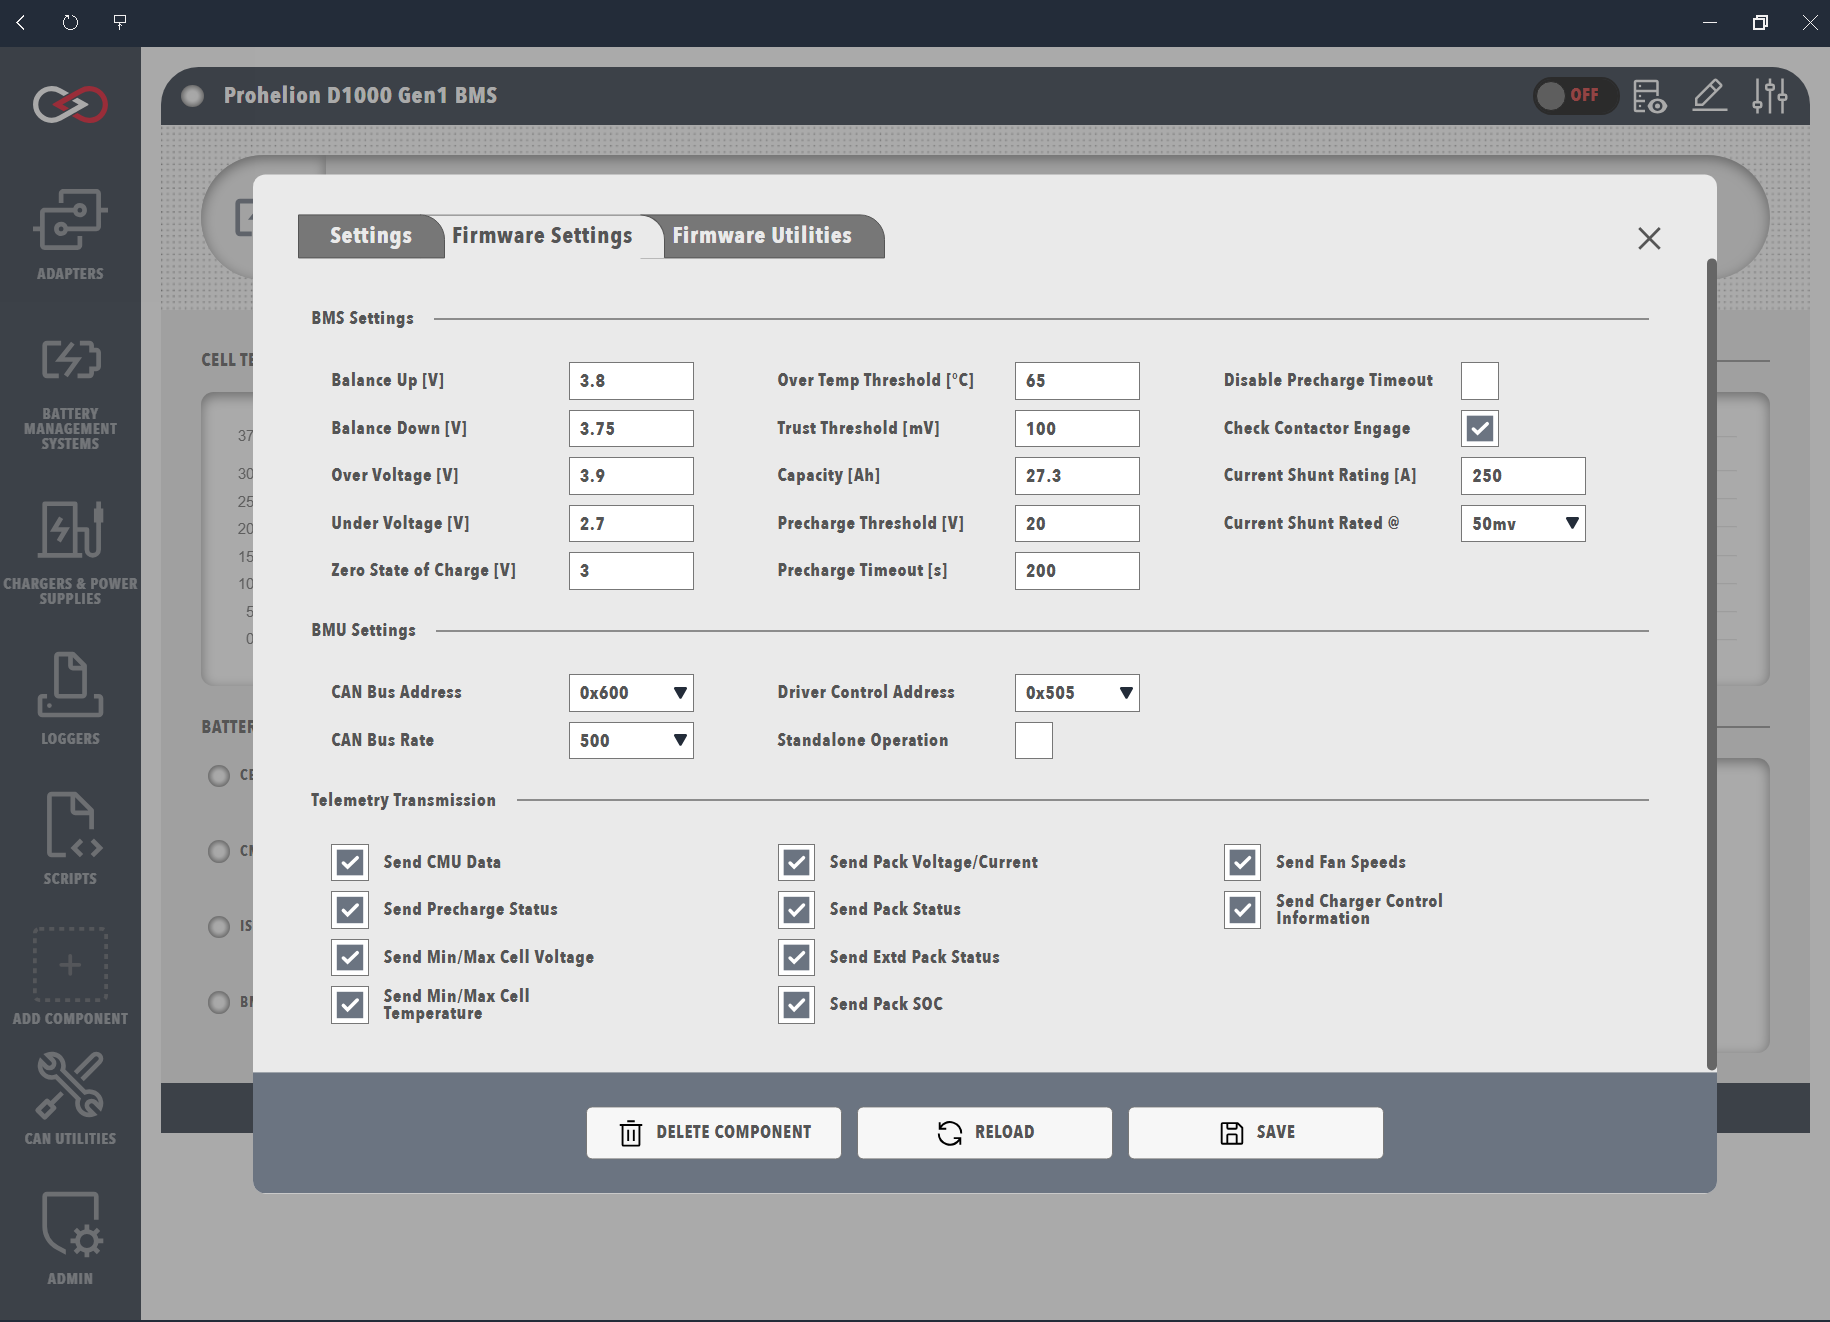Viewport: 1830px width, 1322px height.
Task: Open CAN Utilities tools
Action: (70, 1098)
